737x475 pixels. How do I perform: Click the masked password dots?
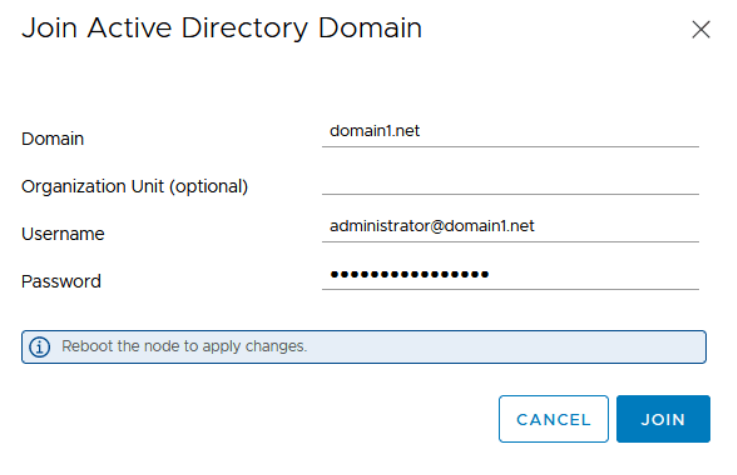[x=409, y=275]
